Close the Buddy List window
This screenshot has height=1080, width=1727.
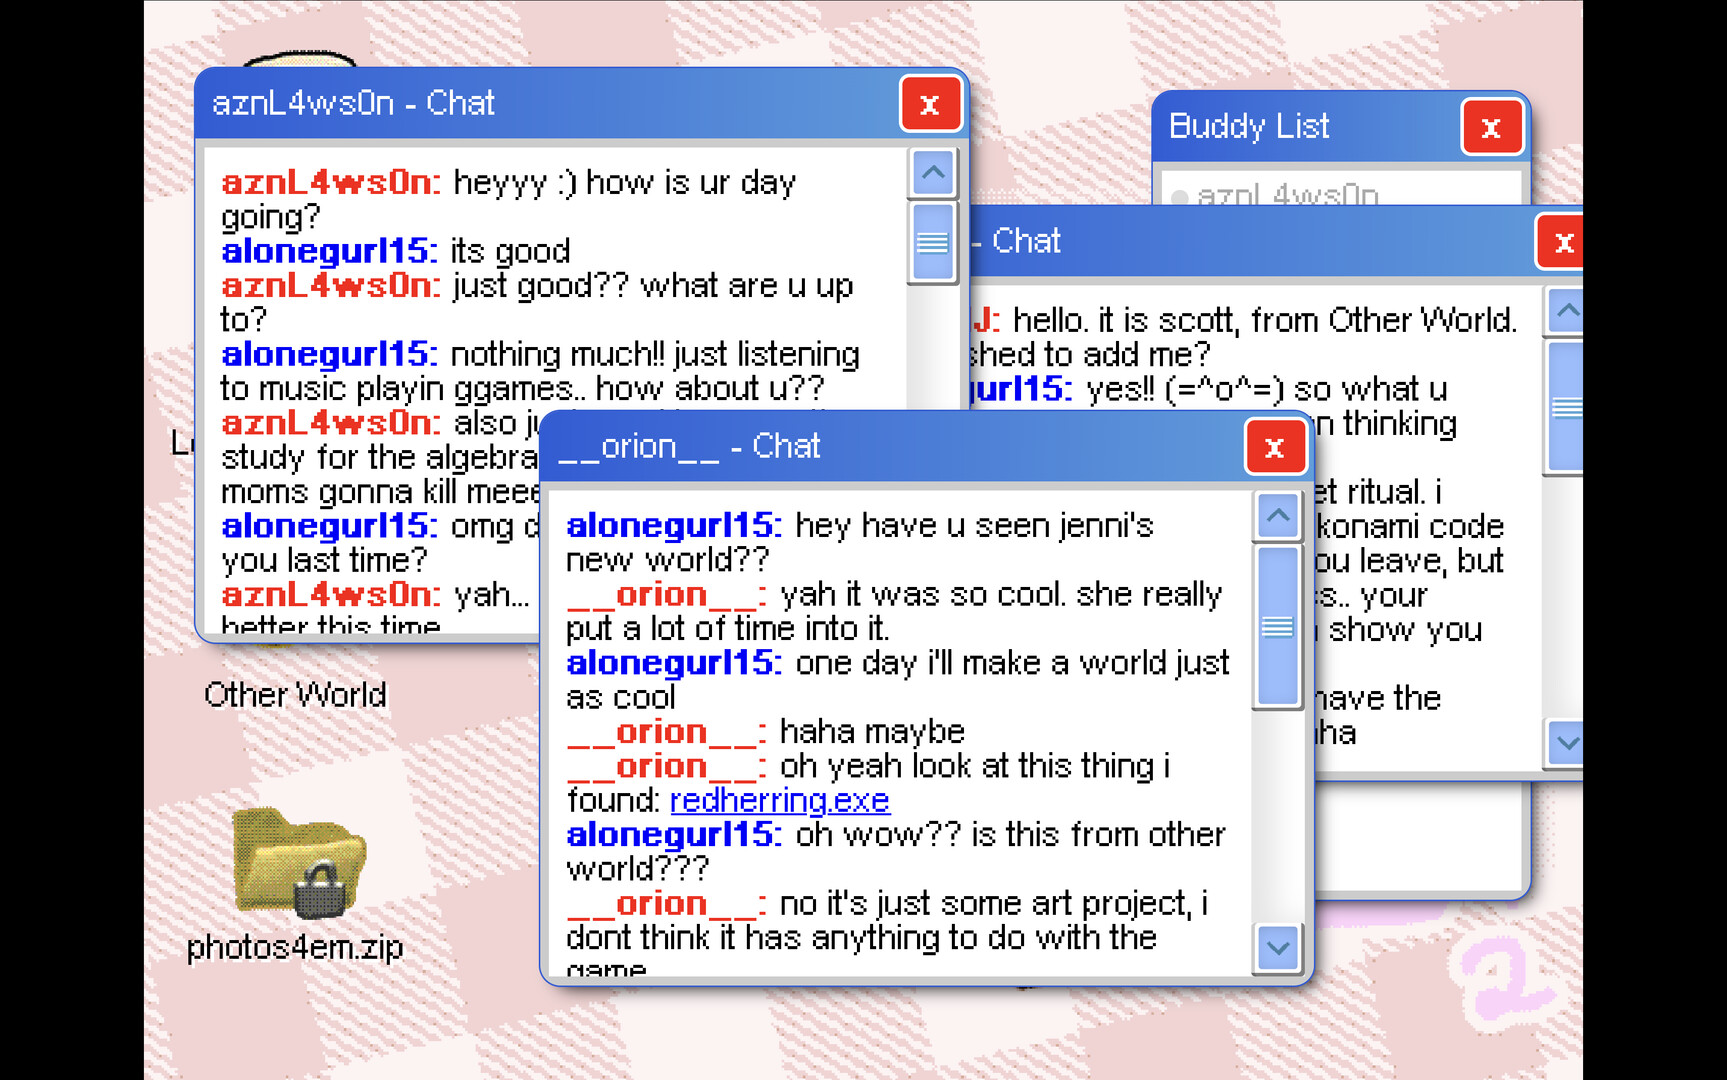(1491, 128)
